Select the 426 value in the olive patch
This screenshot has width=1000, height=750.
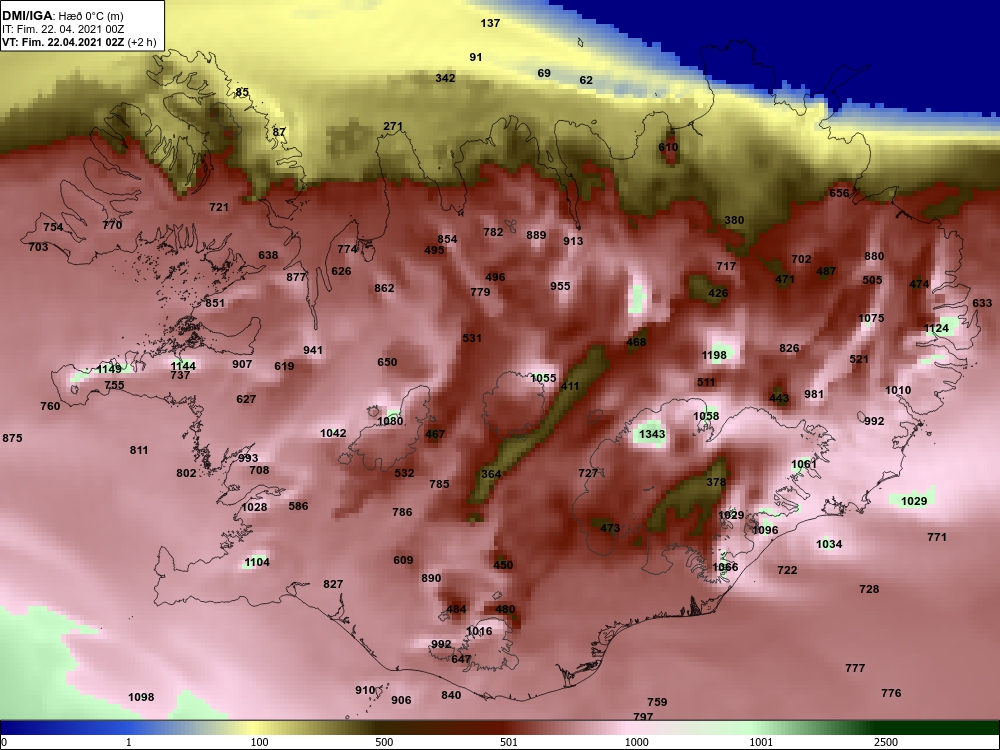[717, 293]
